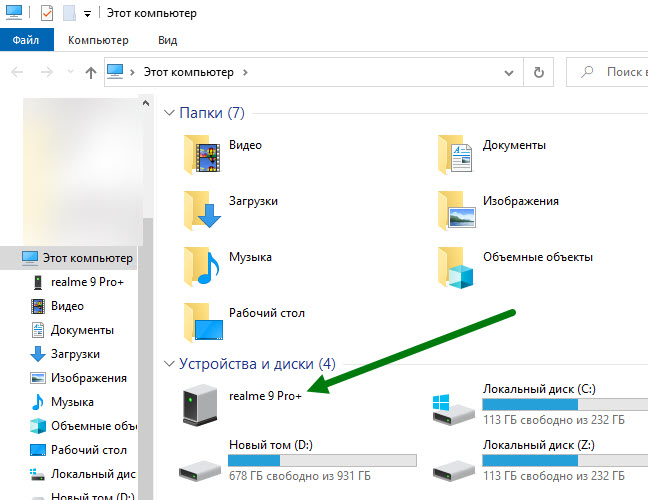
Task: Switch to the Компьютер ribbon tab
Action: tap(98, 40)
